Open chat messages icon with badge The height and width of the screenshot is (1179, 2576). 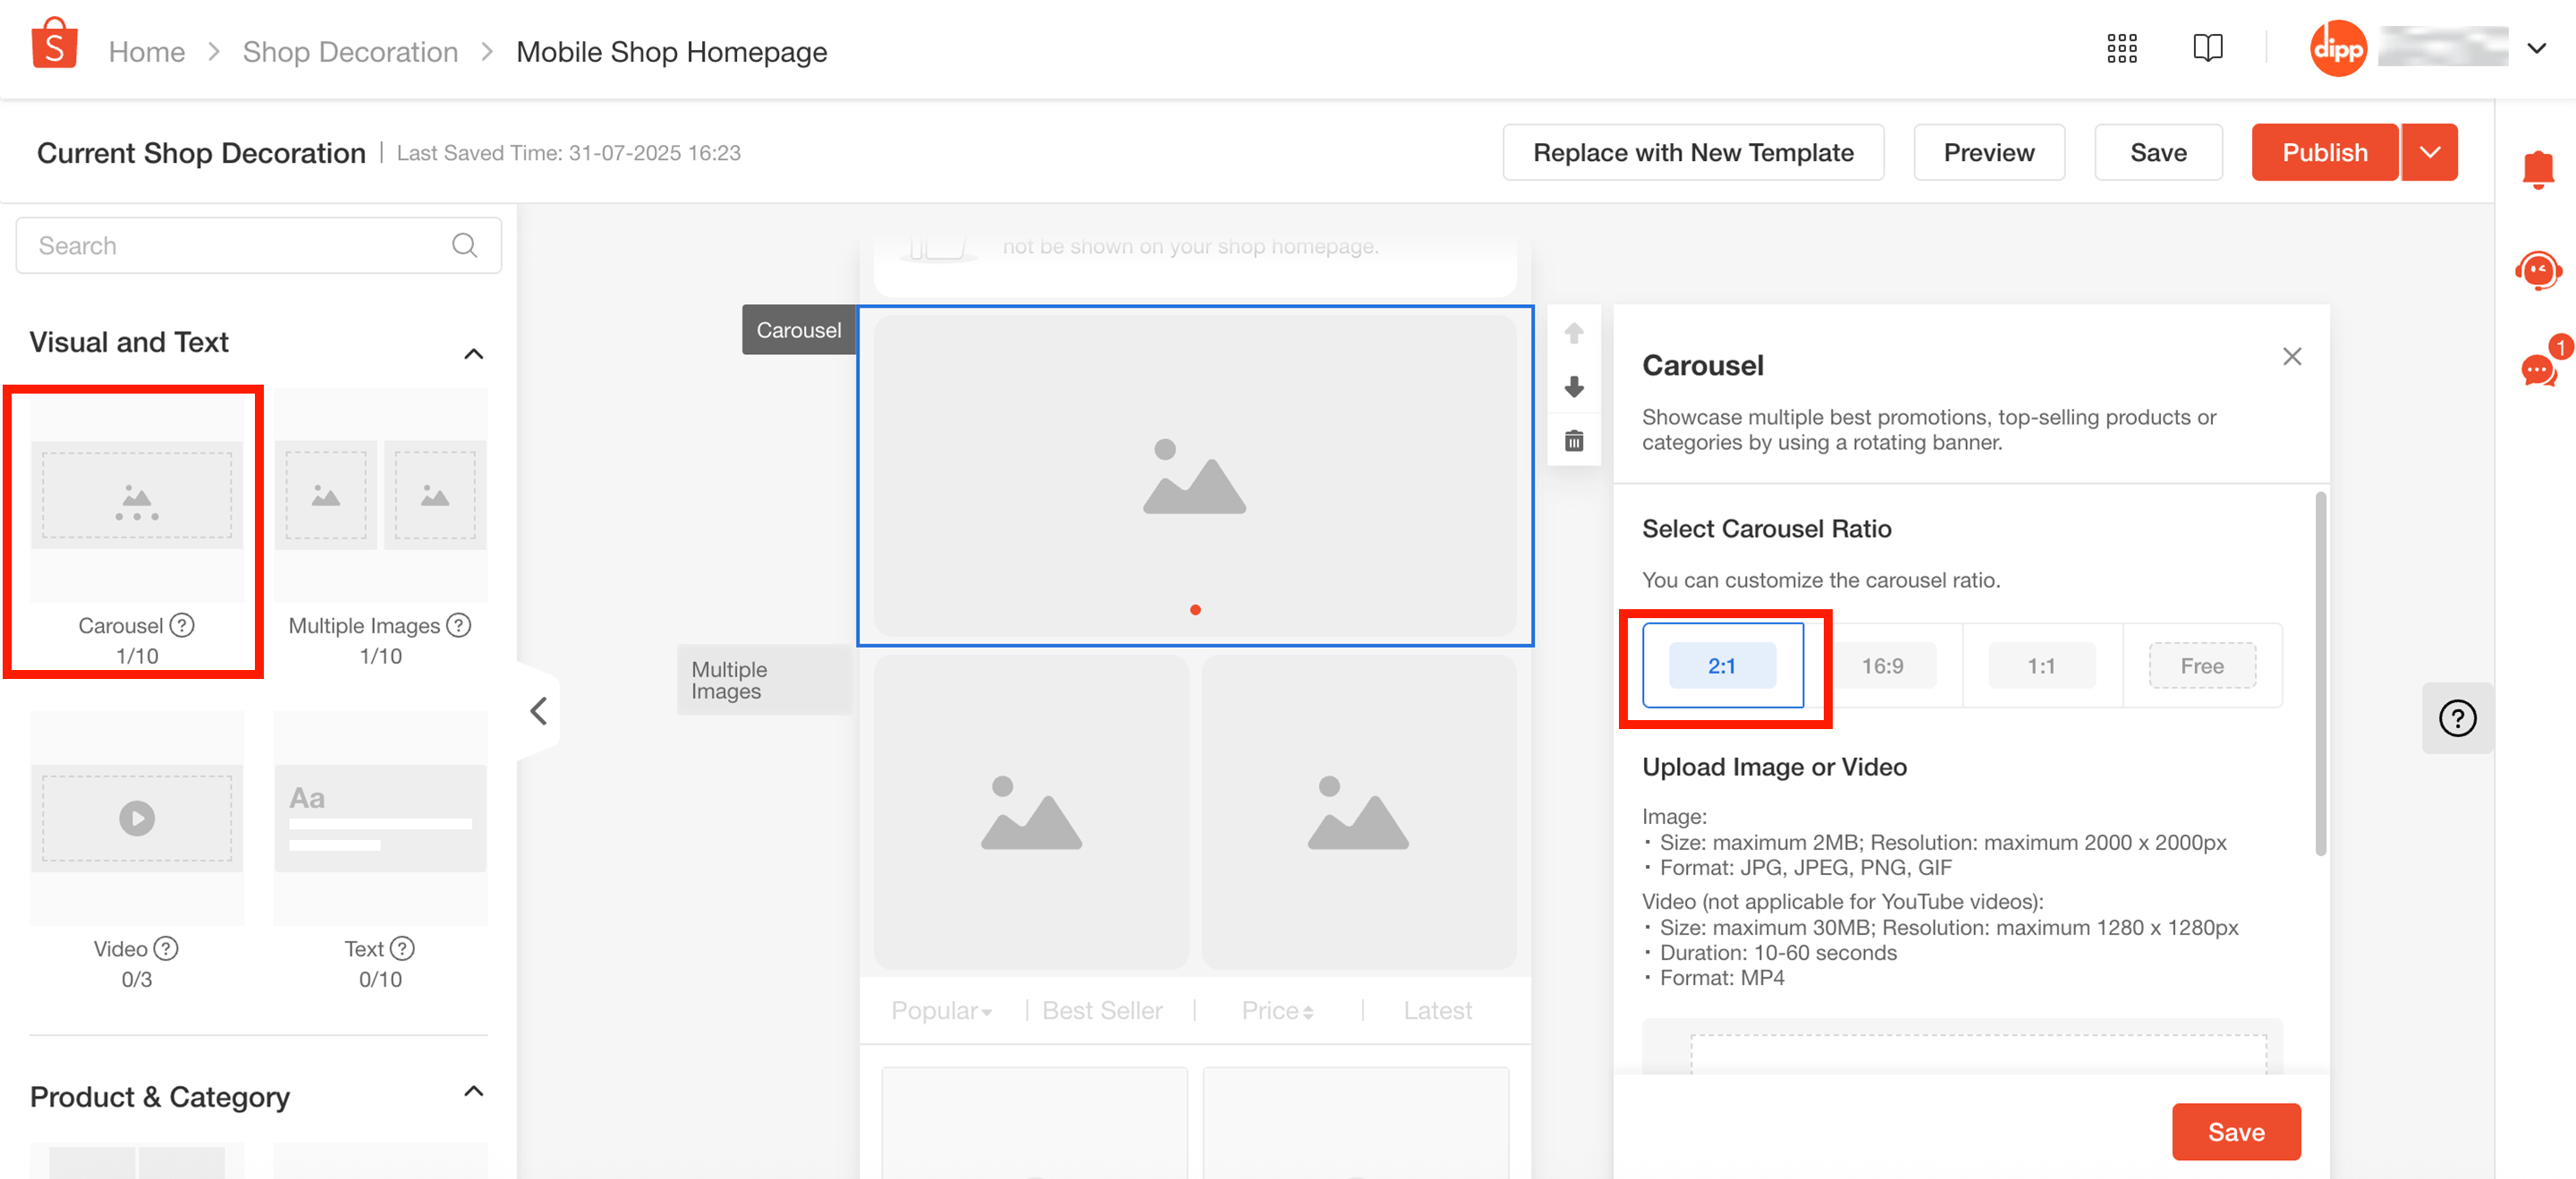pyautogui.click(x=2539, y=369)
